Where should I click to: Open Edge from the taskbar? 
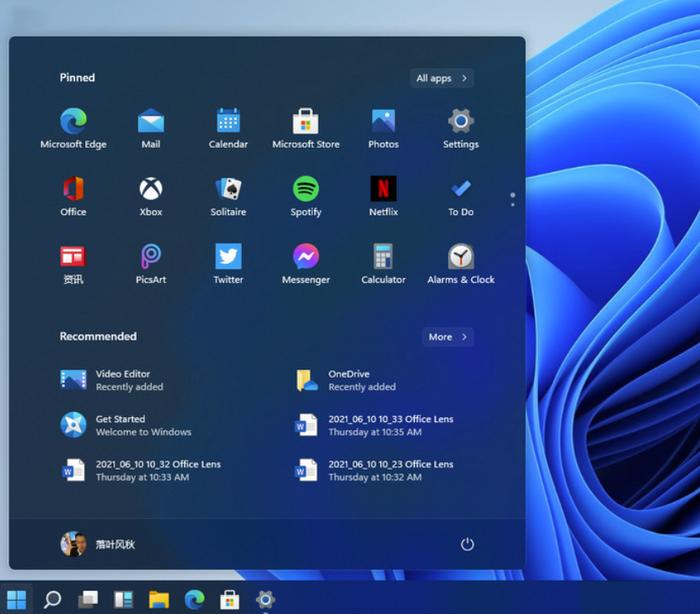pos(195,599)
